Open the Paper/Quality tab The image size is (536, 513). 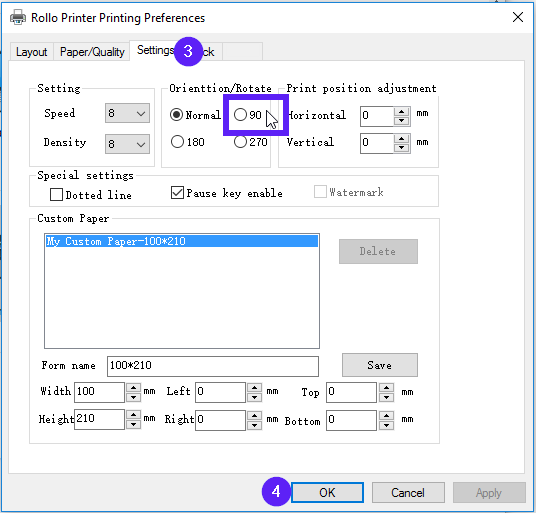[92, 52]
